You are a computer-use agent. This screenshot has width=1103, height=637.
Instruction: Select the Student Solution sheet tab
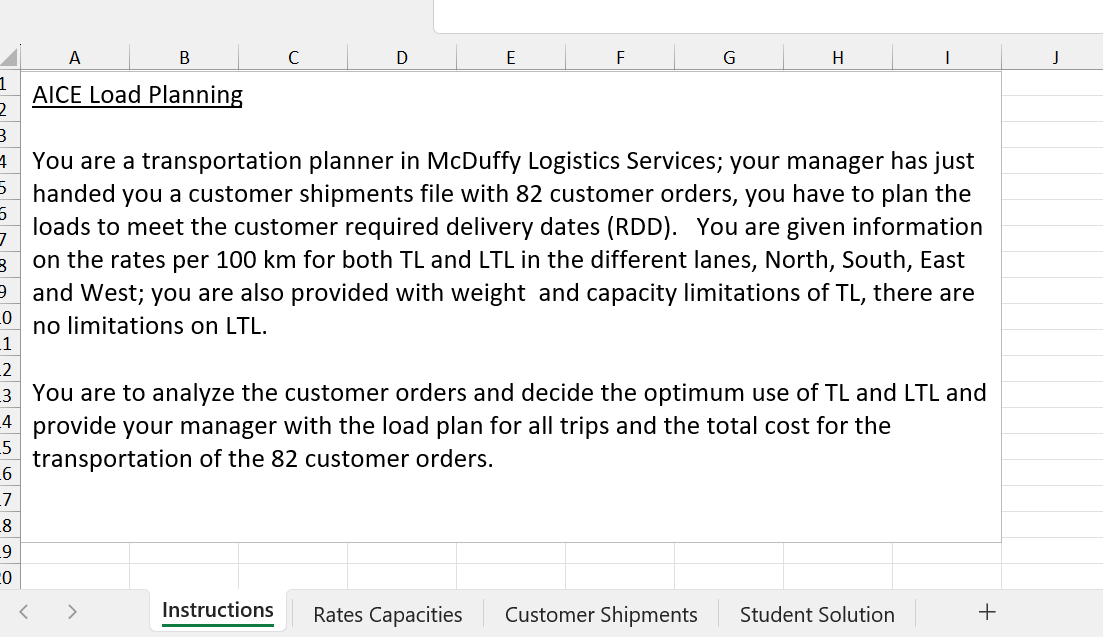point(817,614)
